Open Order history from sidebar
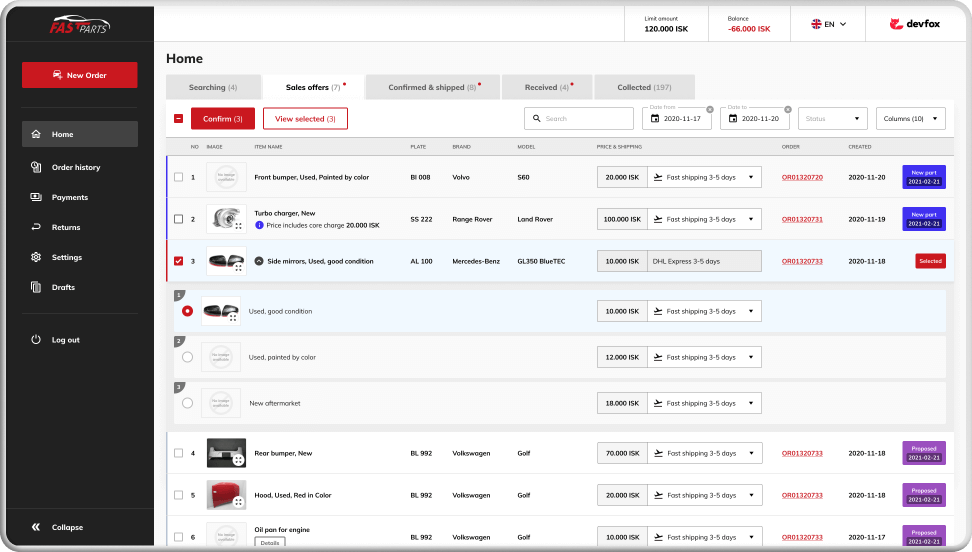This screenshot has width=972, height=552. click(x=76, y=167)
